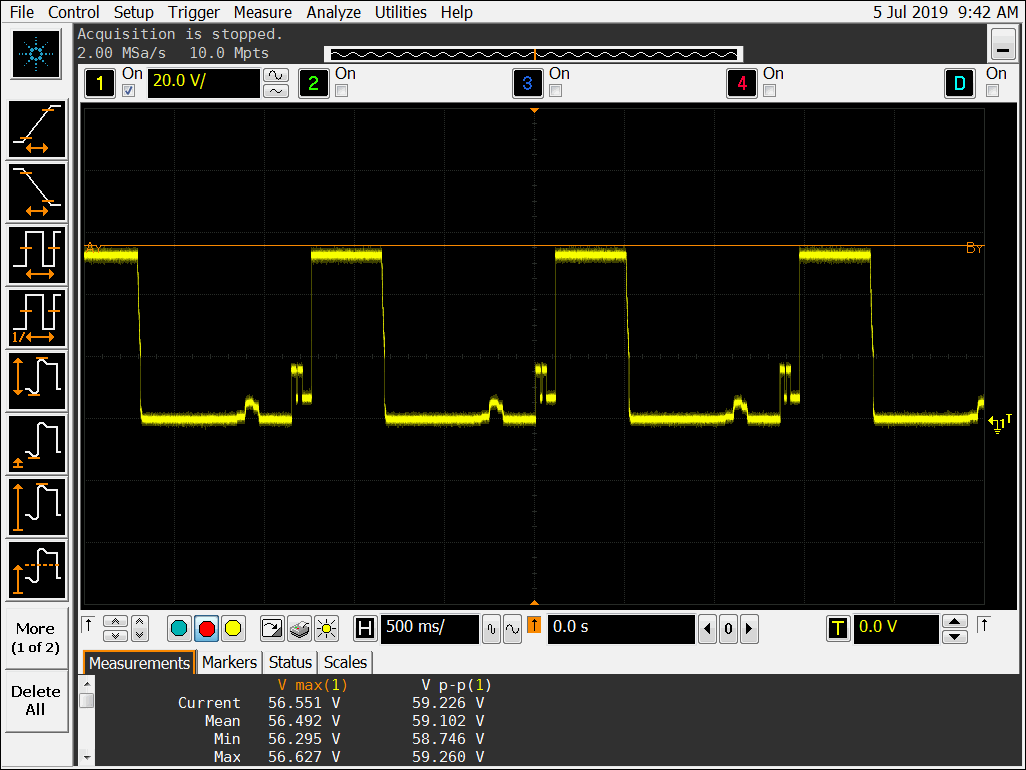1026x770 pixels.
Task: Open the Measure menu
Action: point(262,12)
